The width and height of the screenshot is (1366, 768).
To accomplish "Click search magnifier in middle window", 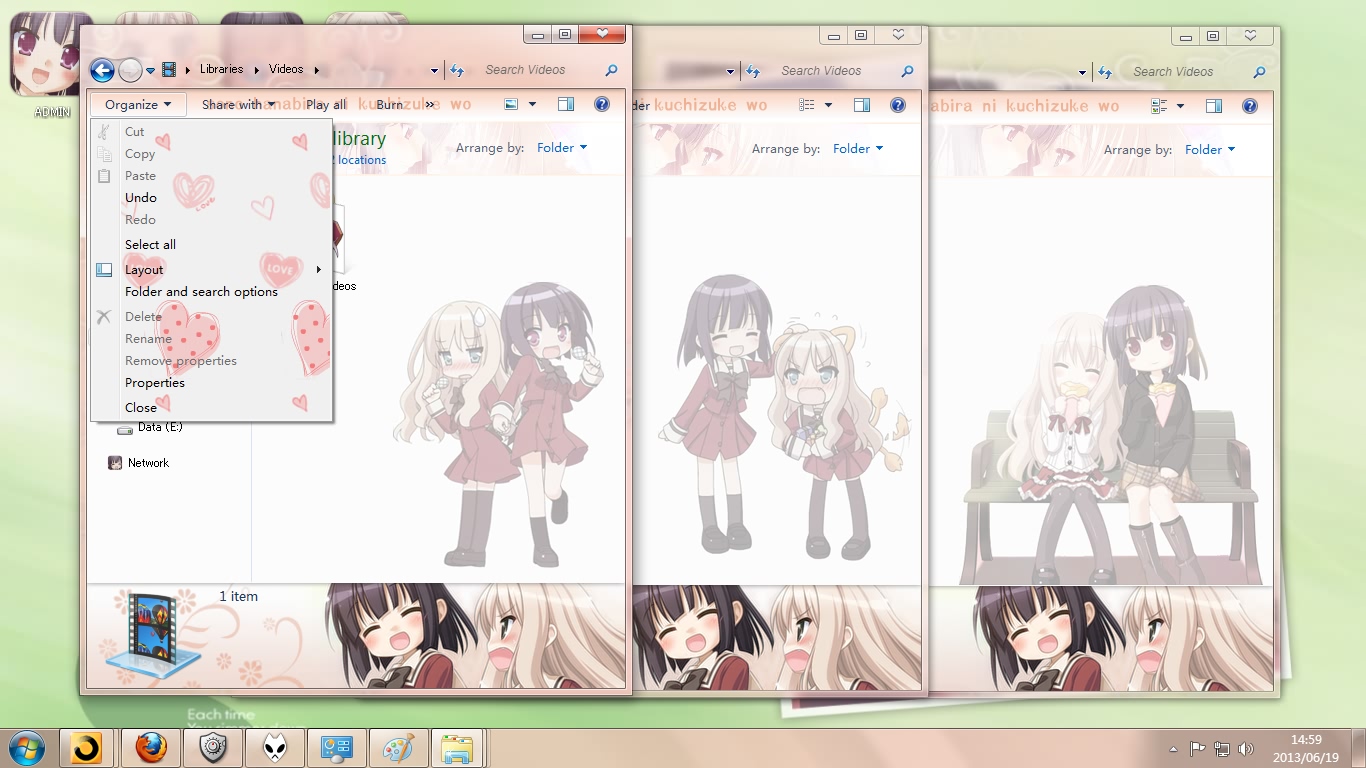I will point(907,71).
